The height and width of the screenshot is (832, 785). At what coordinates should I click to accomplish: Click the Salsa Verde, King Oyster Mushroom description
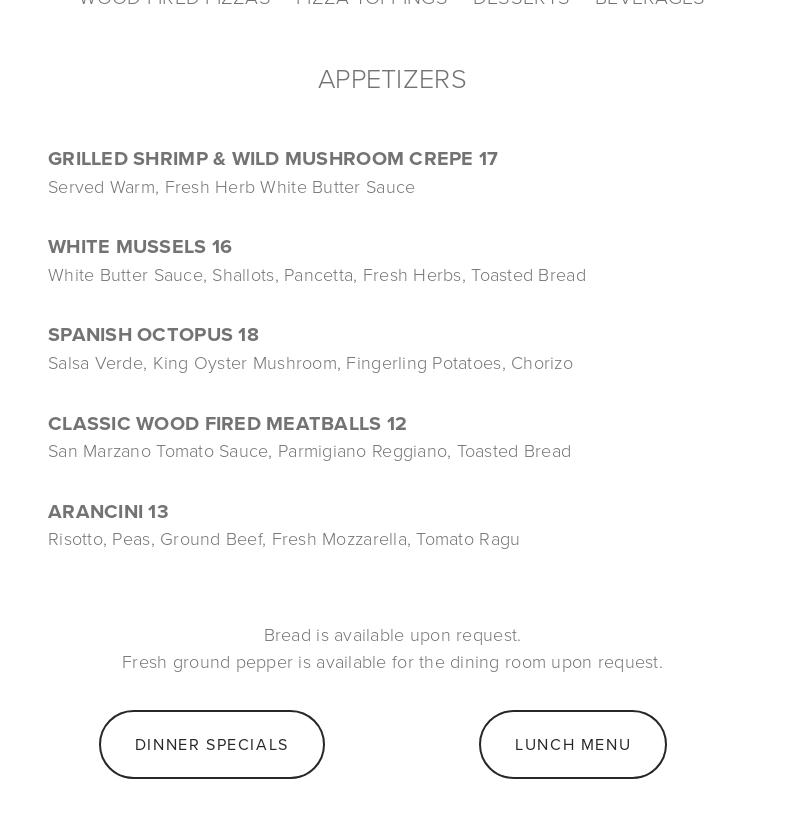click(x=310, y=363)
